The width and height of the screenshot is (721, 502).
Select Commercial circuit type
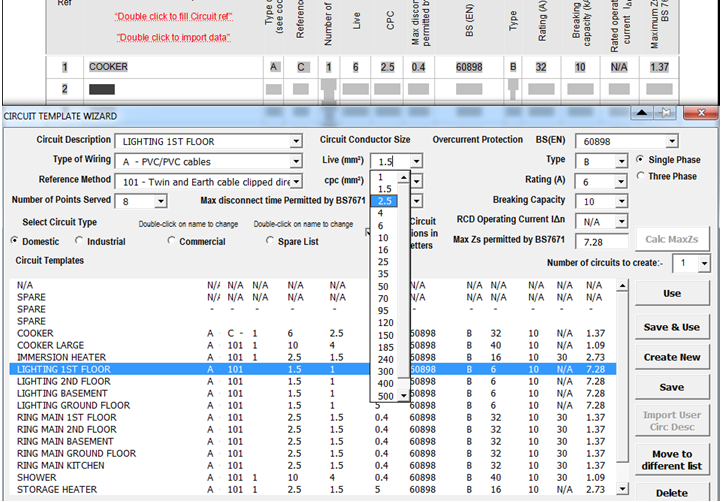(x=173, y=241)
